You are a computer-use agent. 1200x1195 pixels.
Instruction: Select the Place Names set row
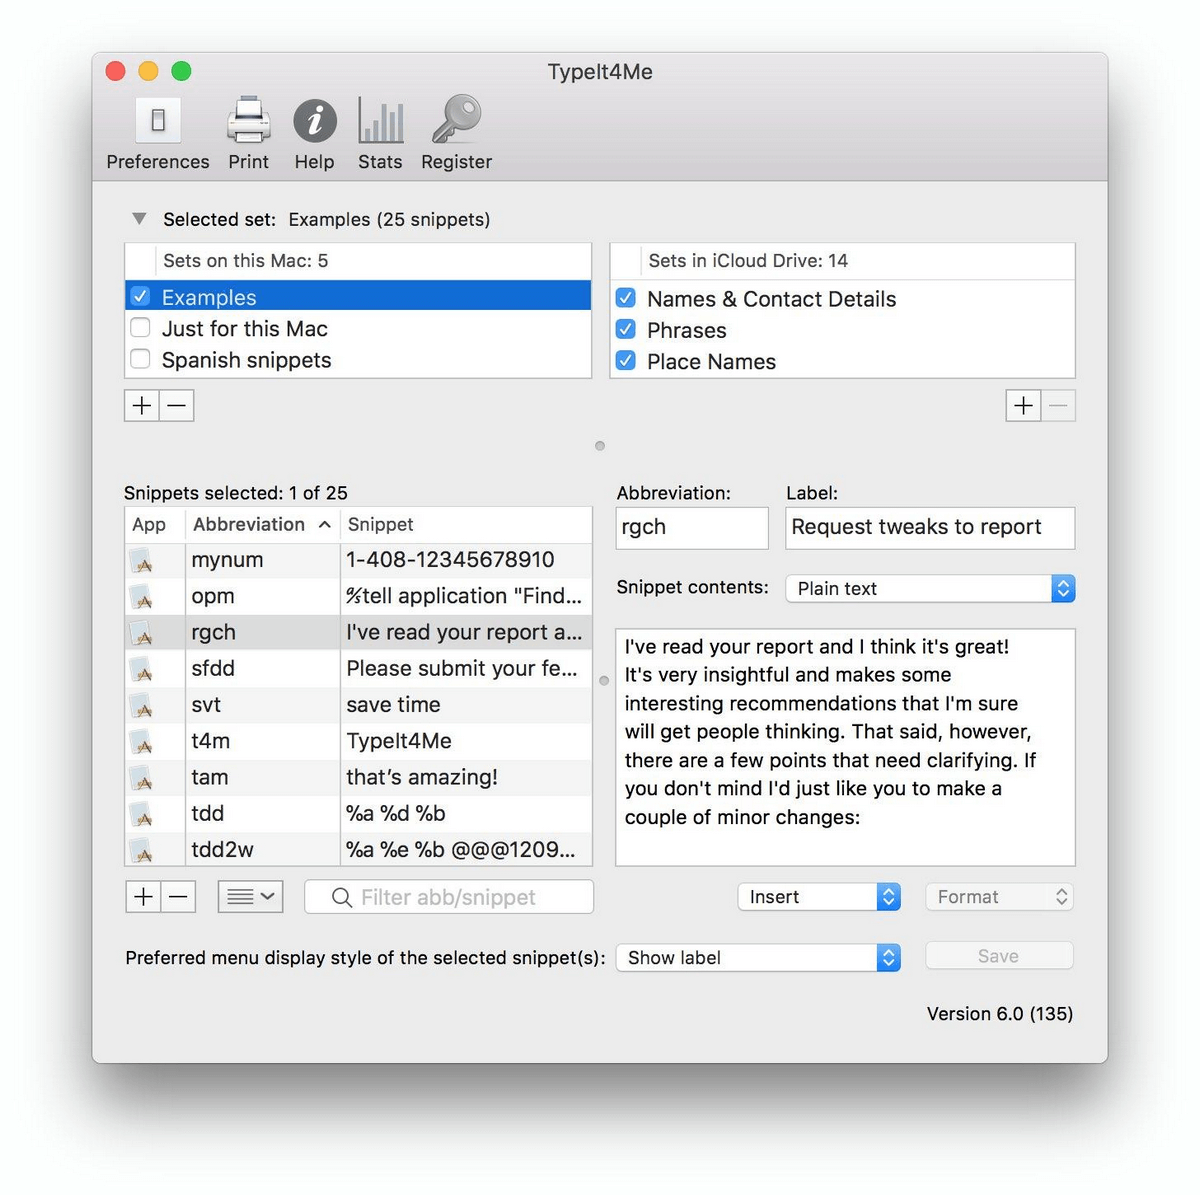click(x=842, y=362)
